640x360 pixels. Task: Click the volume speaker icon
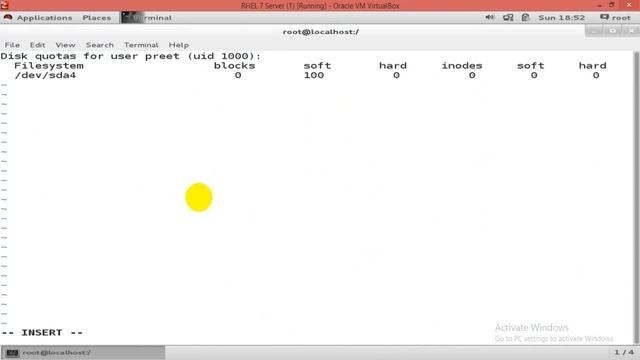tap(489, 17)
